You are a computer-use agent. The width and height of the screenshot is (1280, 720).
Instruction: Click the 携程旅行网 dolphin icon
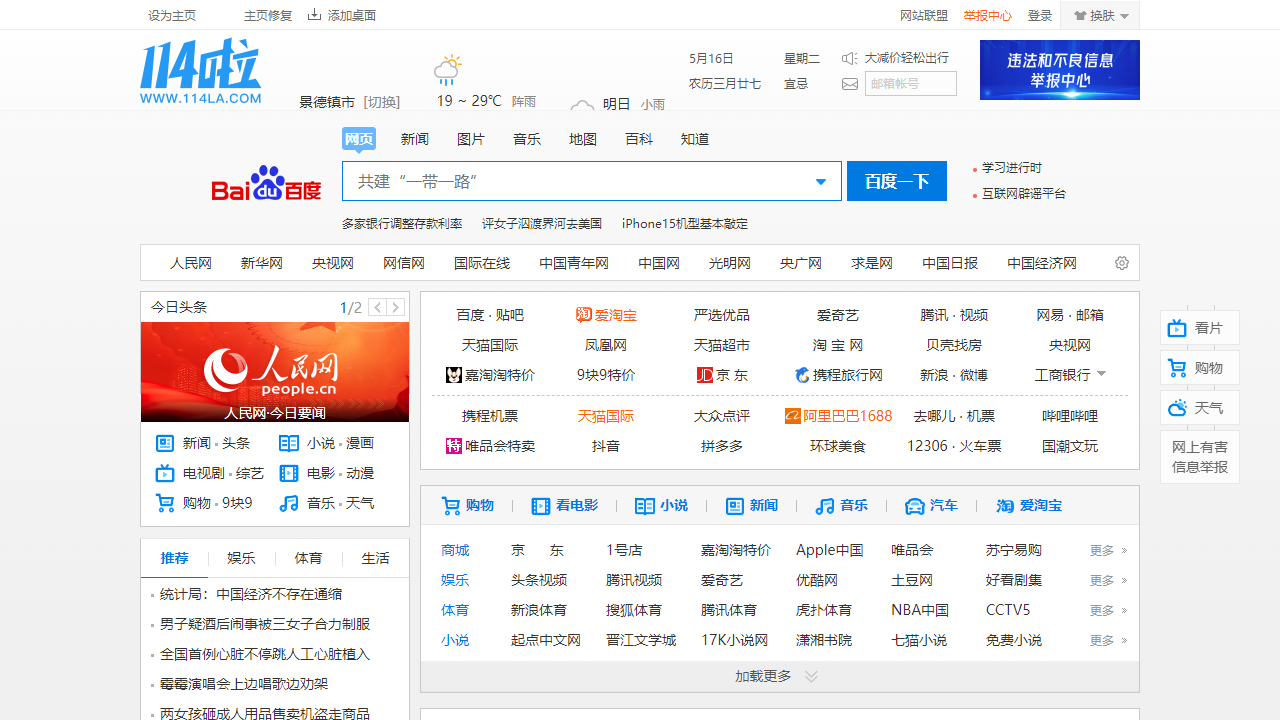pos(802,375)
